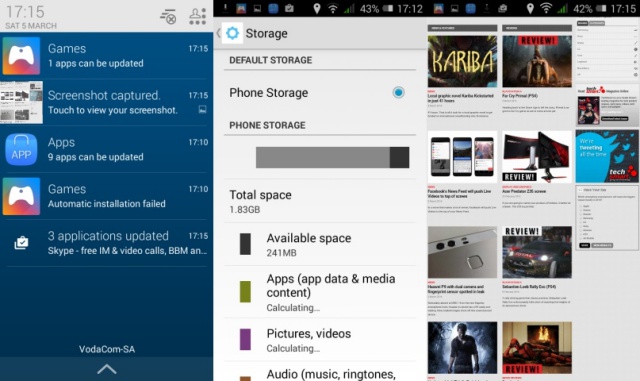Tap Wi-Fi icon in Storage status bar
This screenshot has width=640, height=381.
click(333, 8)
